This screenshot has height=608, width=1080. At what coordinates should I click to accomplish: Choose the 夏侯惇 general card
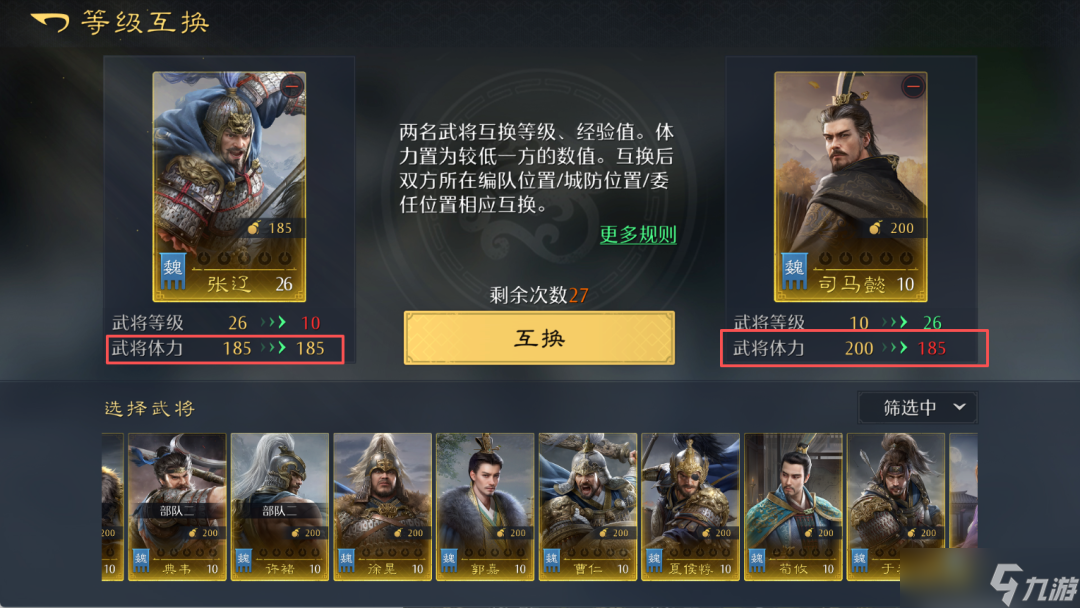[690, 507]
